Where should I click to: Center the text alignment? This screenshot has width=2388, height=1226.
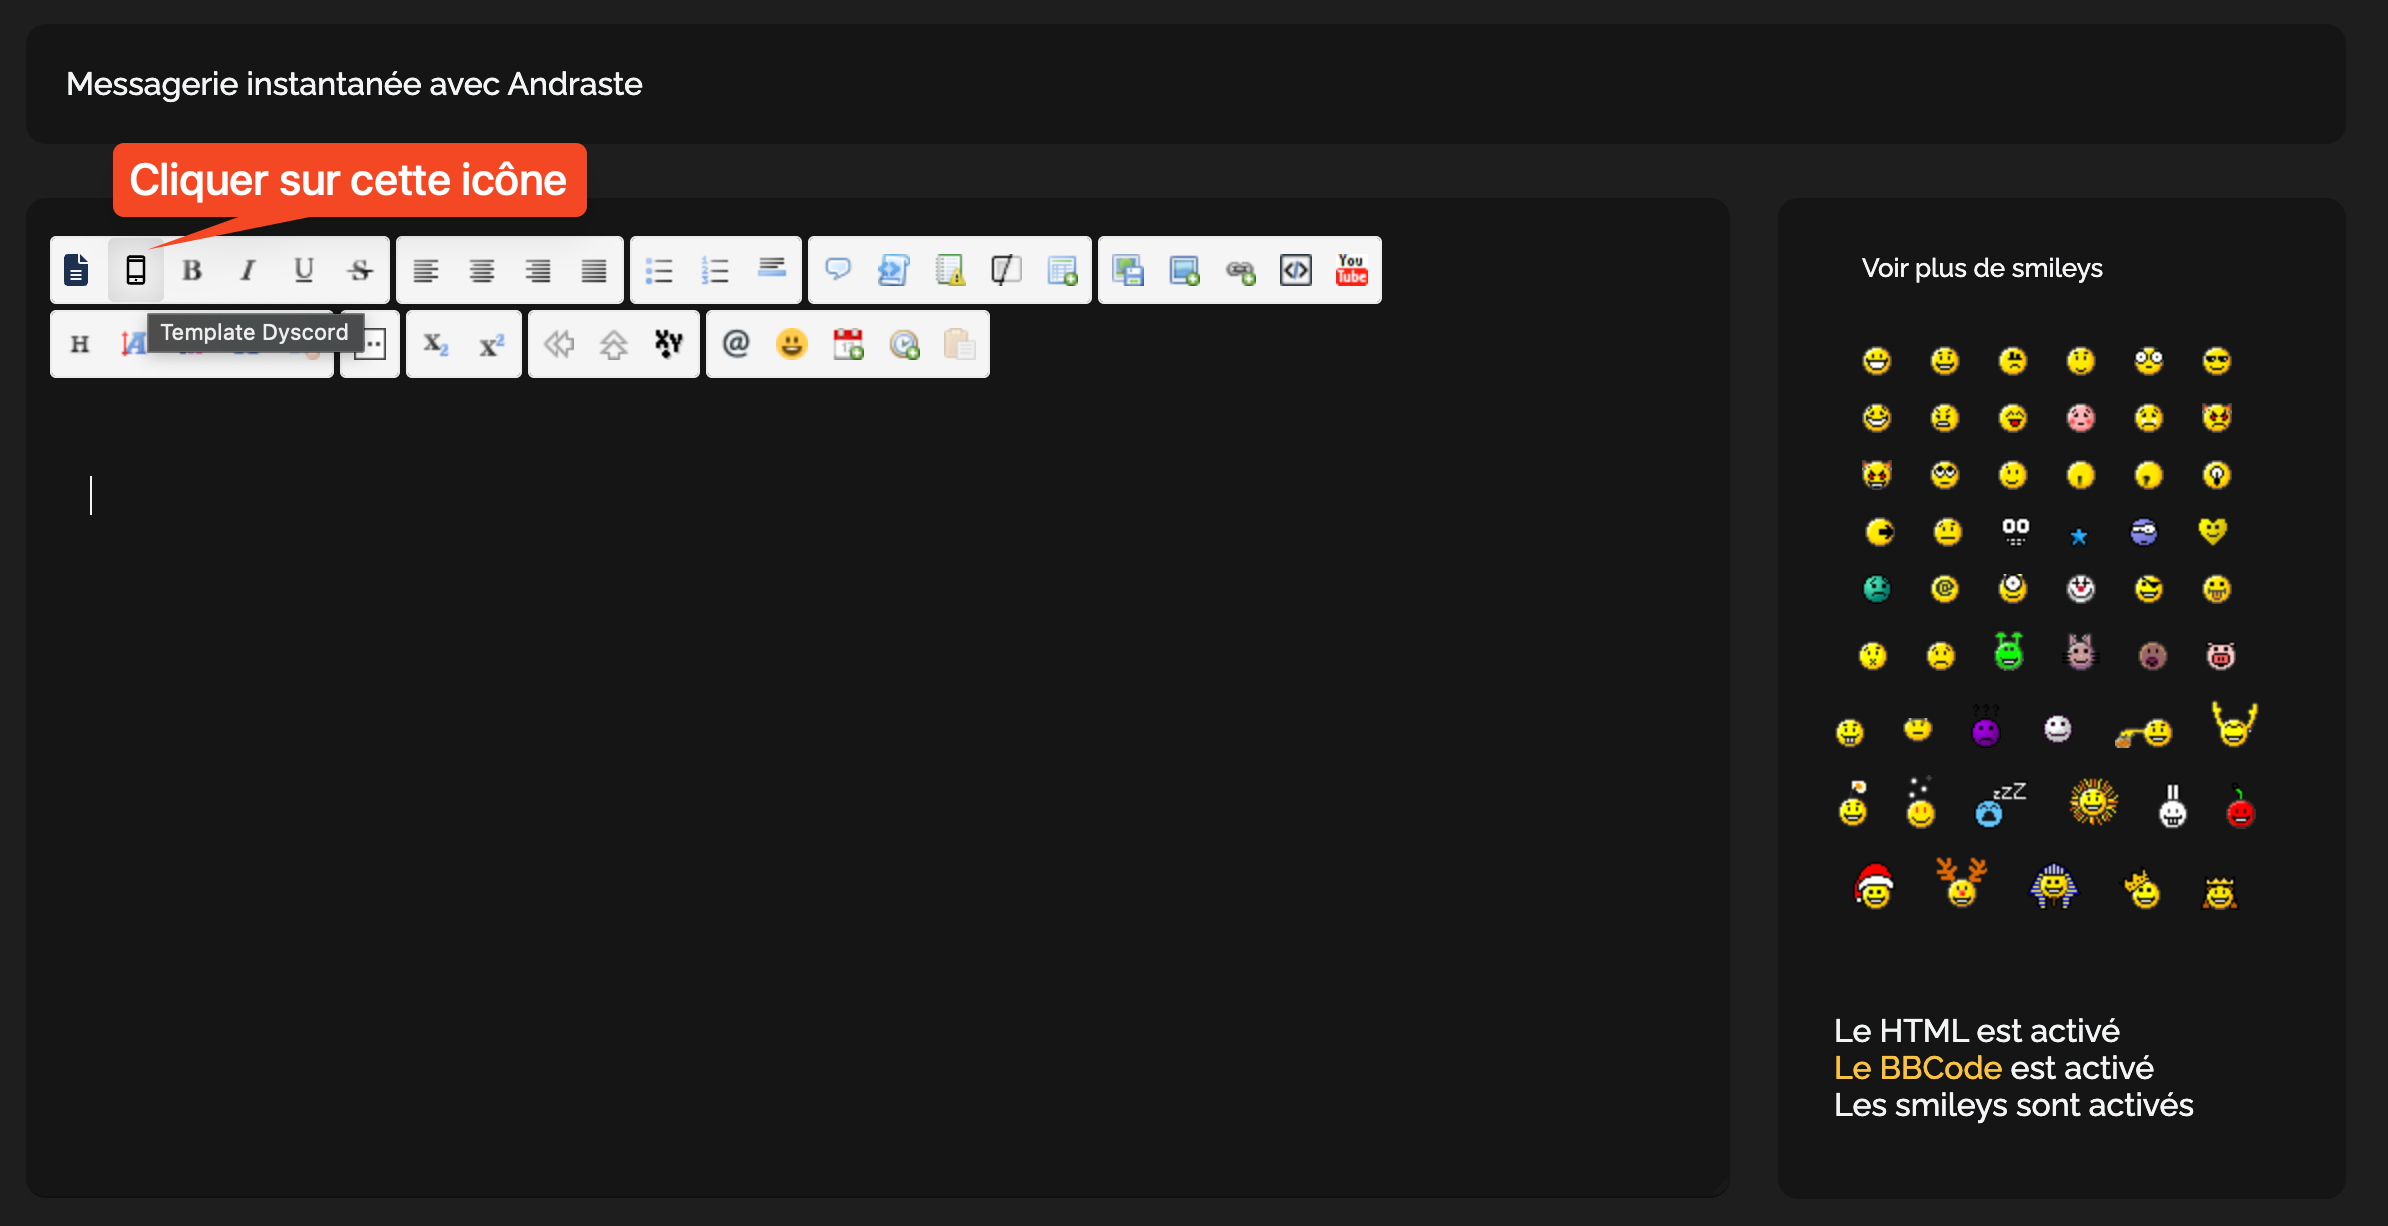pos(482,270)
